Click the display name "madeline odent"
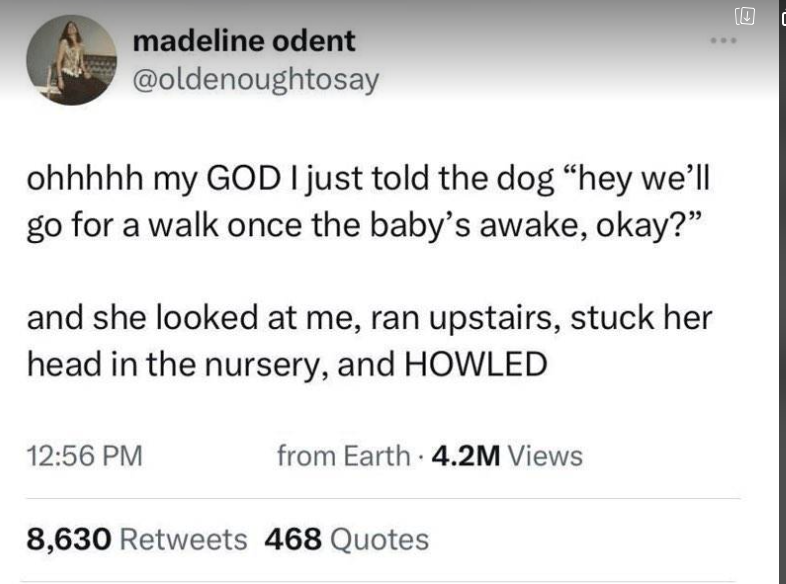 [243, 41]
